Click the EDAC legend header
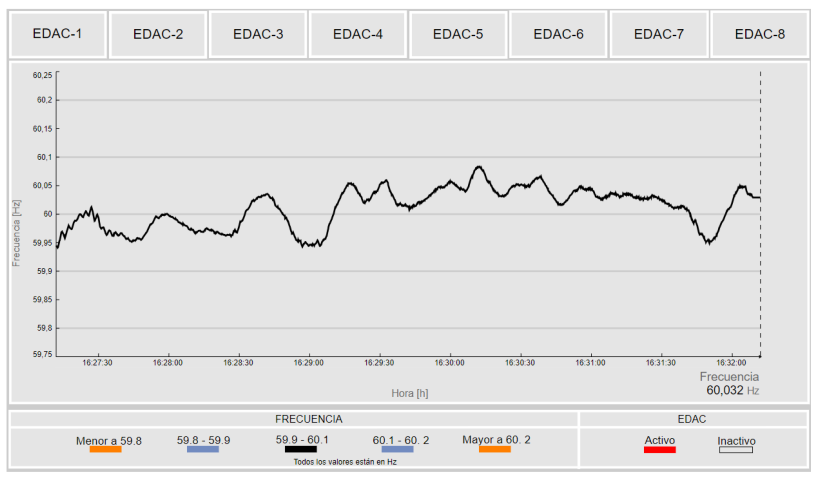The height and width of the screenshot is (480, 821). click(x=692, y=419)
